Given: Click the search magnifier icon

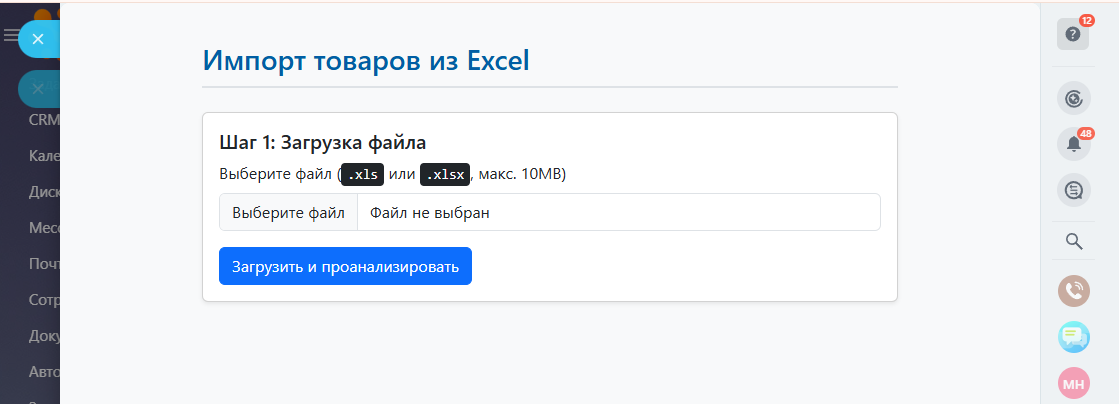Looking at the screenshot, I should point(1074,241).
